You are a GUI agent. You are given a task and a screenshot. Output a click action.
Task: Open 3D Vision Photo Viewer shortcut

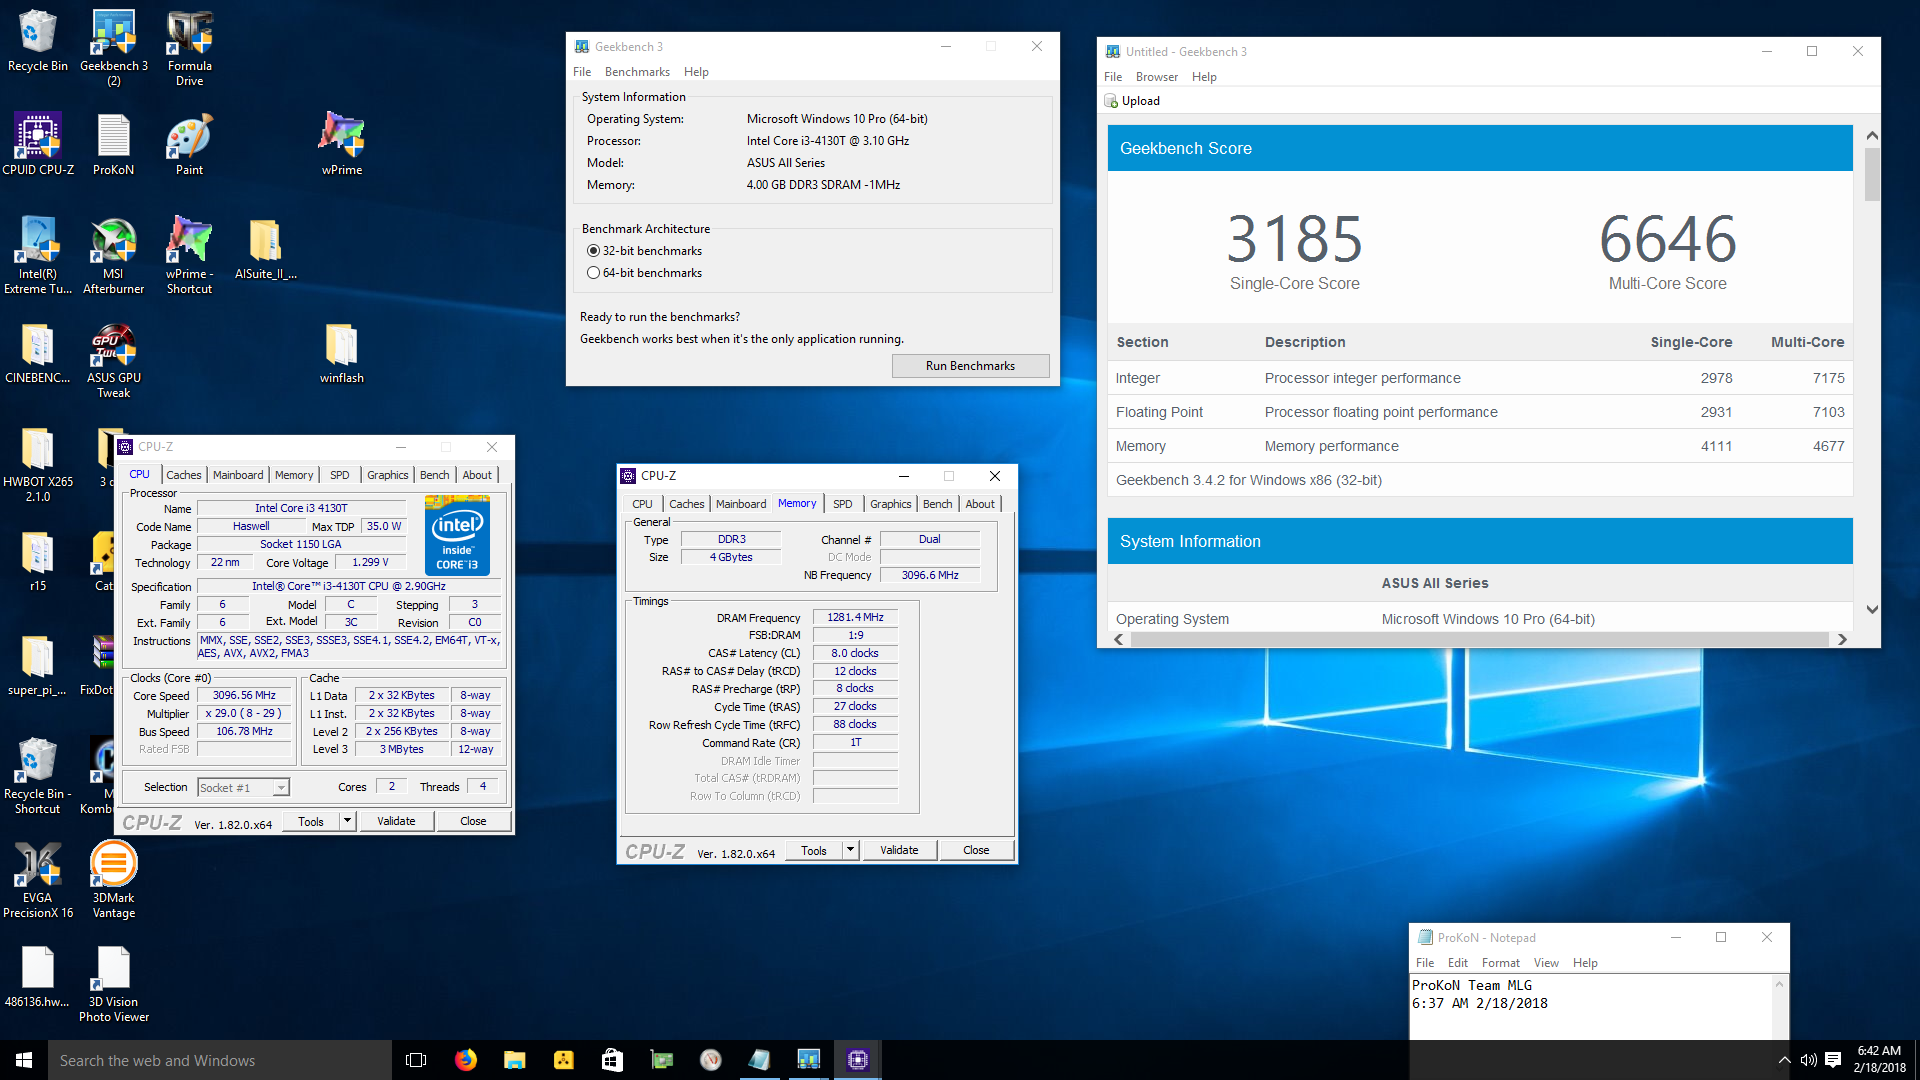[x=113, y=984]
